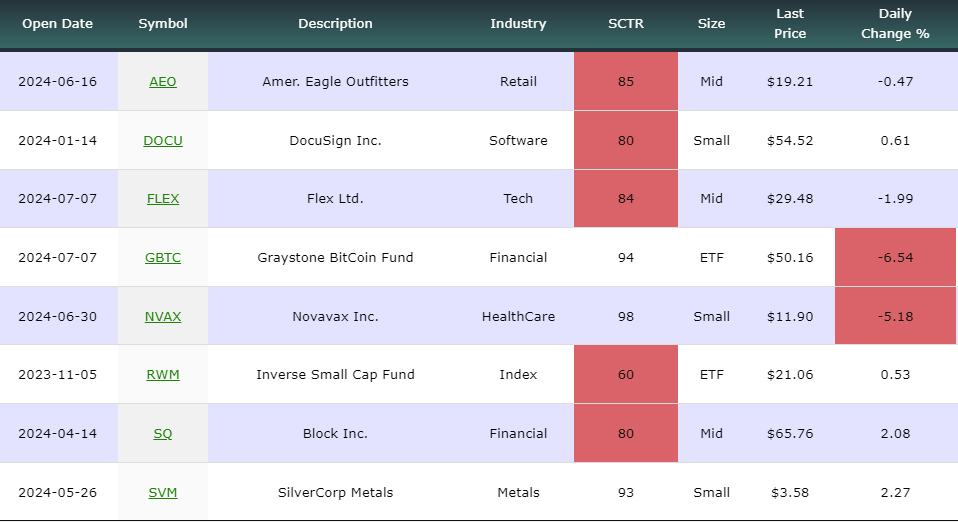The width and height of the screenshot is (958, 522).
Task: Open the SQ symbol link
Action: point(163,433)
